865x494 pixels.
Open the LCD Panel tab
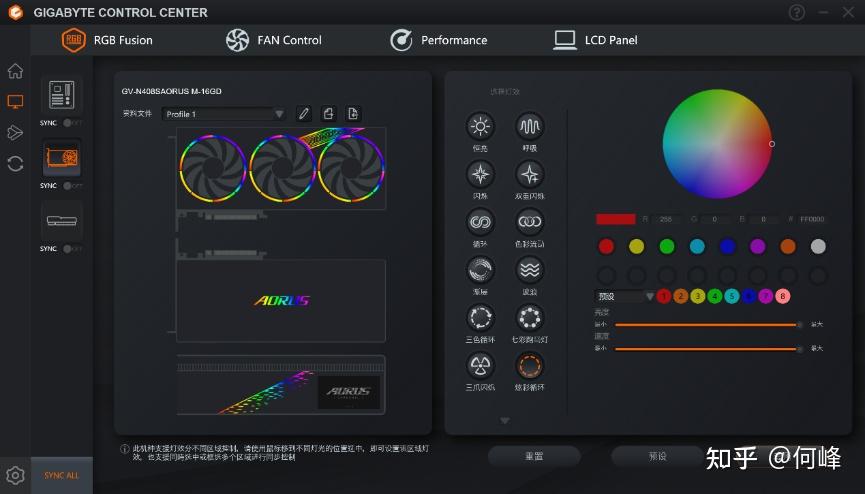point(595,40)
